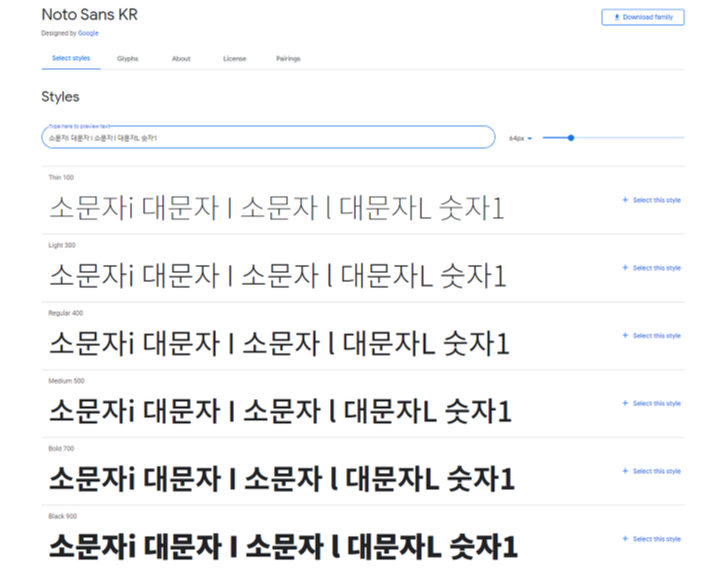
Task: Select the Black 900 style
Action: (x=652, y=539)
